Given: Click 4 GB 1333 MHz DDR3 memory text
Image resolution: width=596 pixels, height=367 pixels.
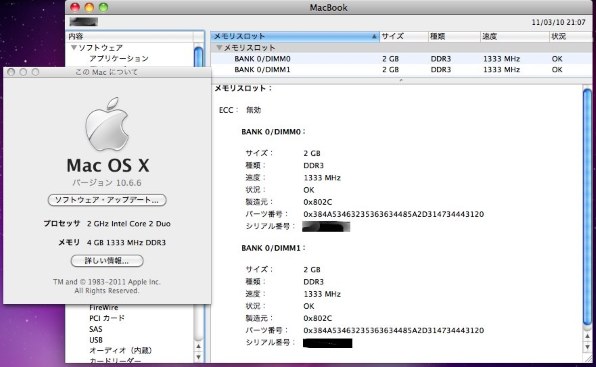Looking at the screenshot, I should coord(126,242).
